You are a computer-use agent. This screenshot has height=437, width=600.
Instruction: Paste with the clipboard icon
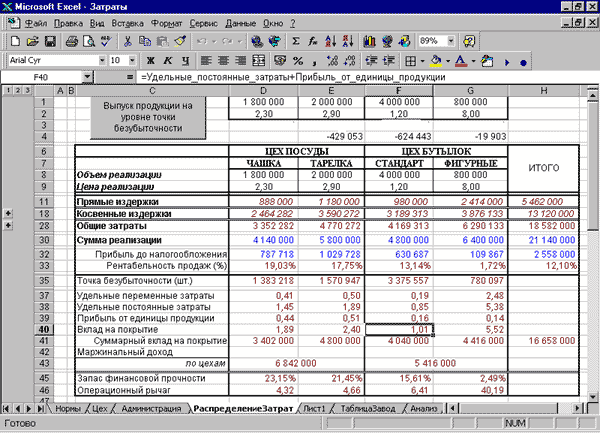[162, 41]
